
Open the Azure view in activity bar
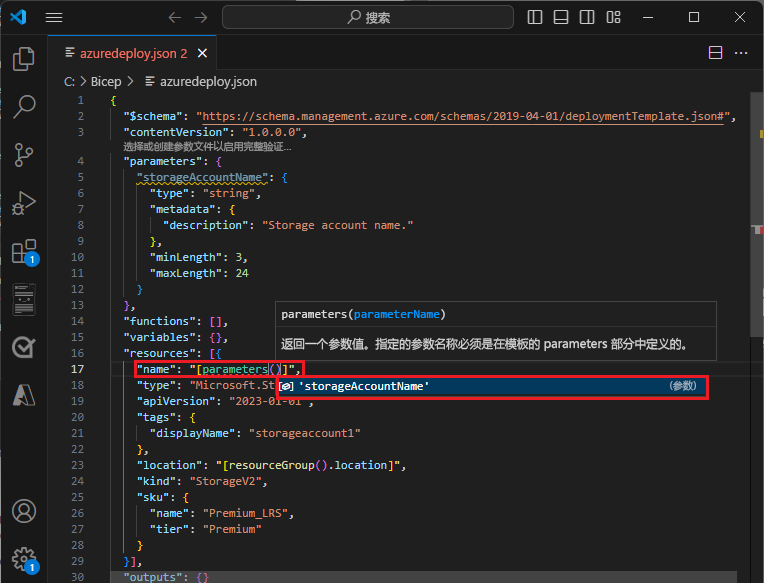coord(23,395)
